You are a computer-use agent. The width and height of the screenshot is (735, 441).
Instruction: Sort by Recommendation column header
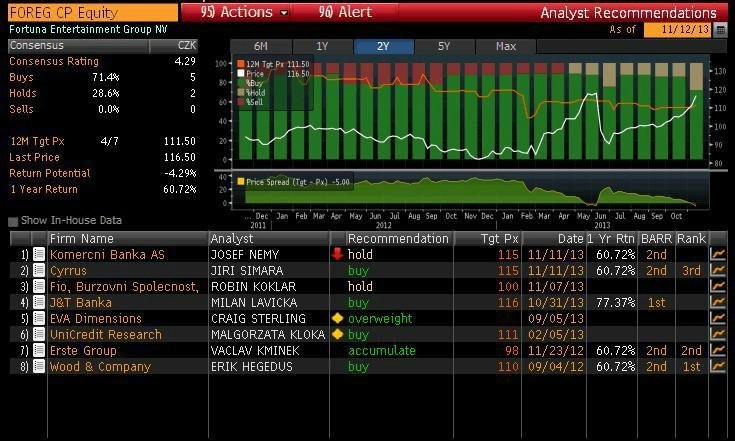pos(398,239)
